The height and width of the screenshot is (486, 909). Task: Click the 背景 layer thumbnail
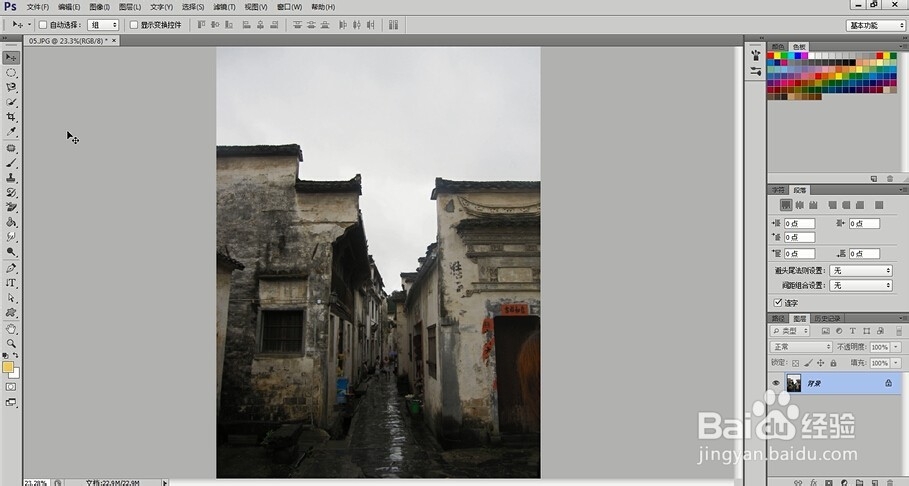pos(794,383)
